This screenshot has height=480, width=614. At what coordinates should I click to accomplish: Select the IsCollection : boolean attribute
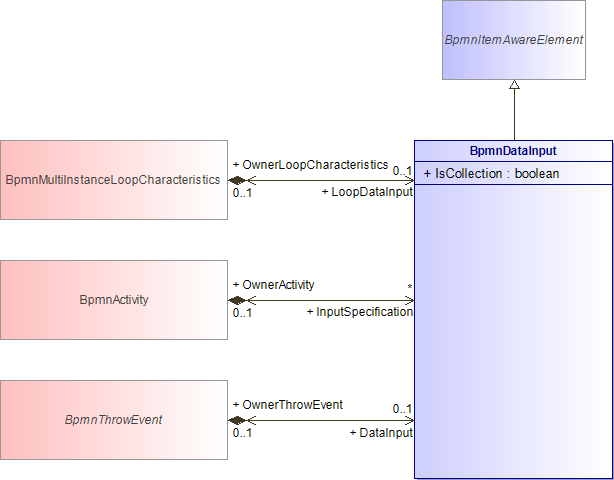(x=491, y=173)
